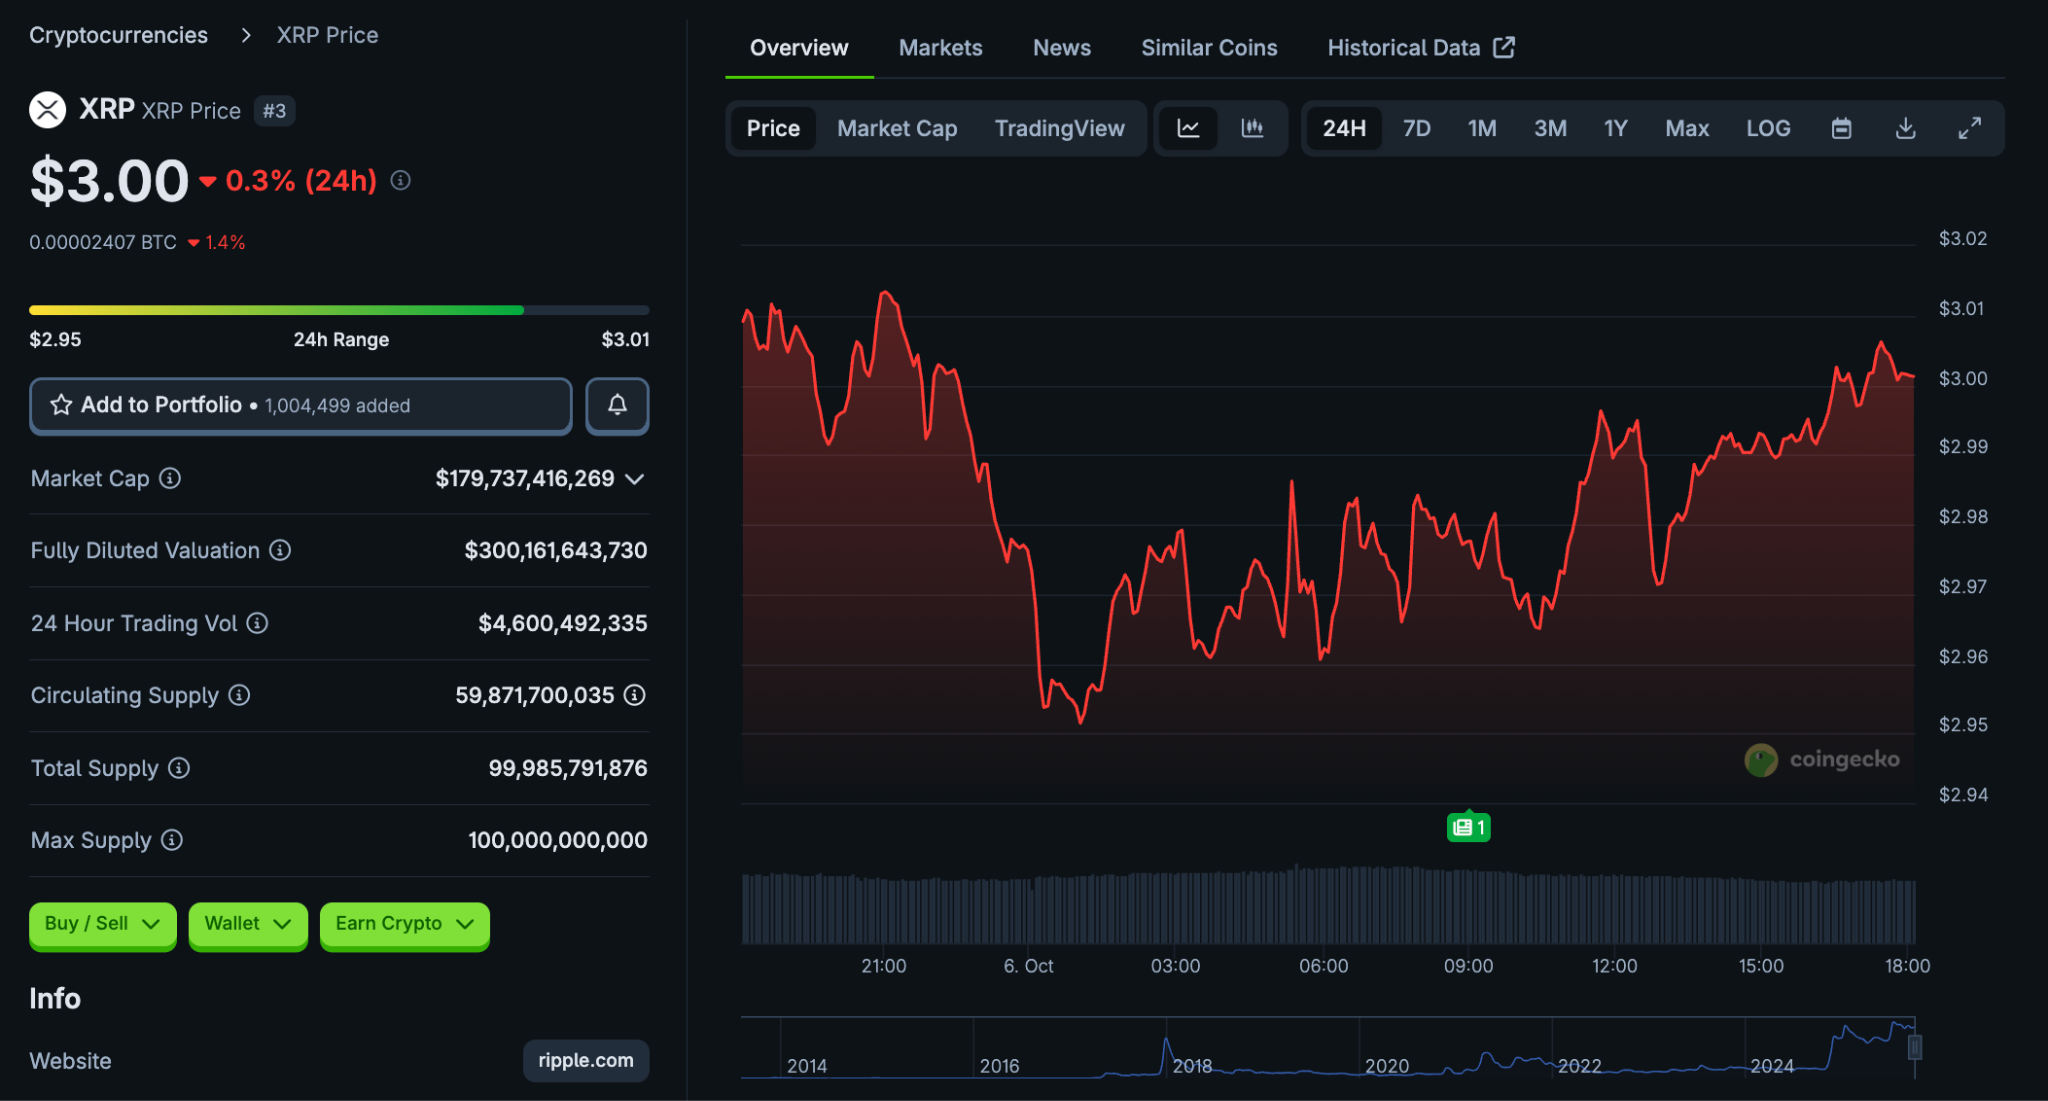The image size is (2048, 1101).
Task: Open the calendar date range picker
Action: click(x=1841, y=128)
